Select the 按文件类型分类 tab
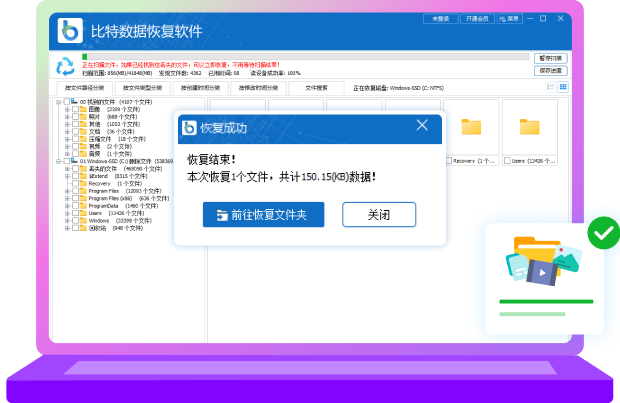The width and height of the screenshot is (620, 403). tap(142, 88)
